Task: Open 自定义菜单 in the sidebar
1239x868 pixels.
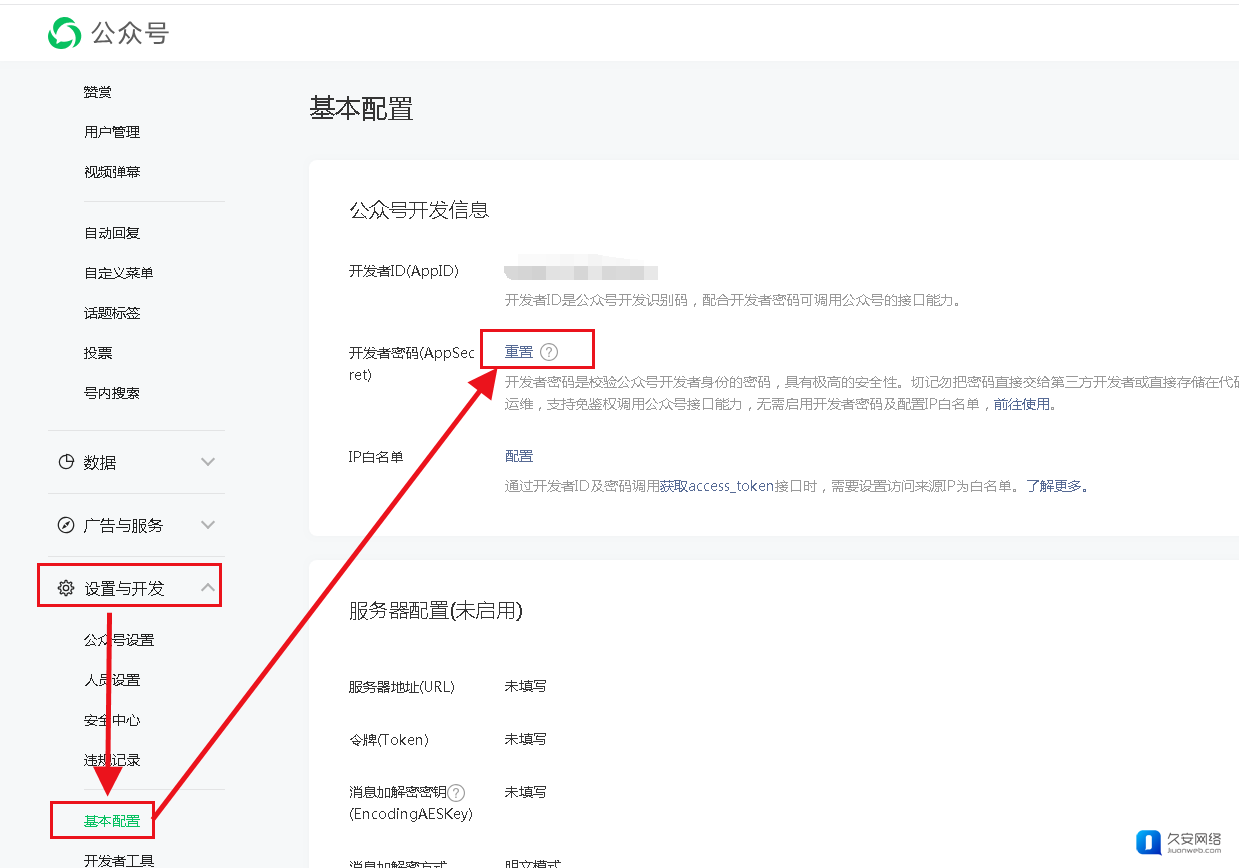Action: tap(118, 273)
